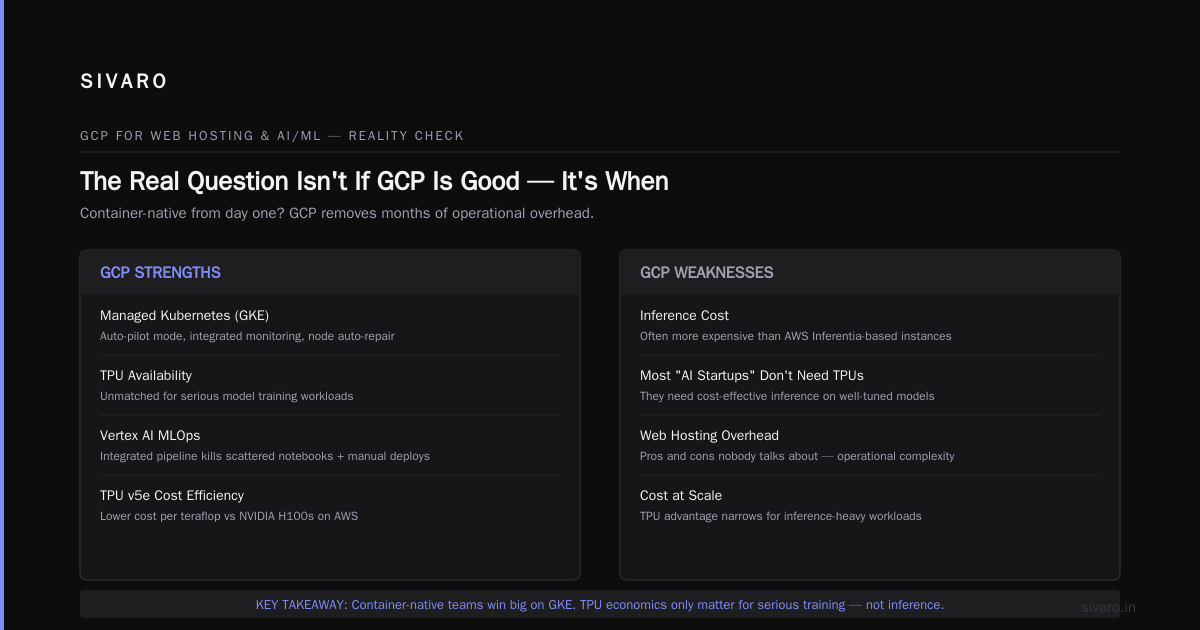Click the 'Inference Cost' item title
The image size is (1200, 630).
684,315
